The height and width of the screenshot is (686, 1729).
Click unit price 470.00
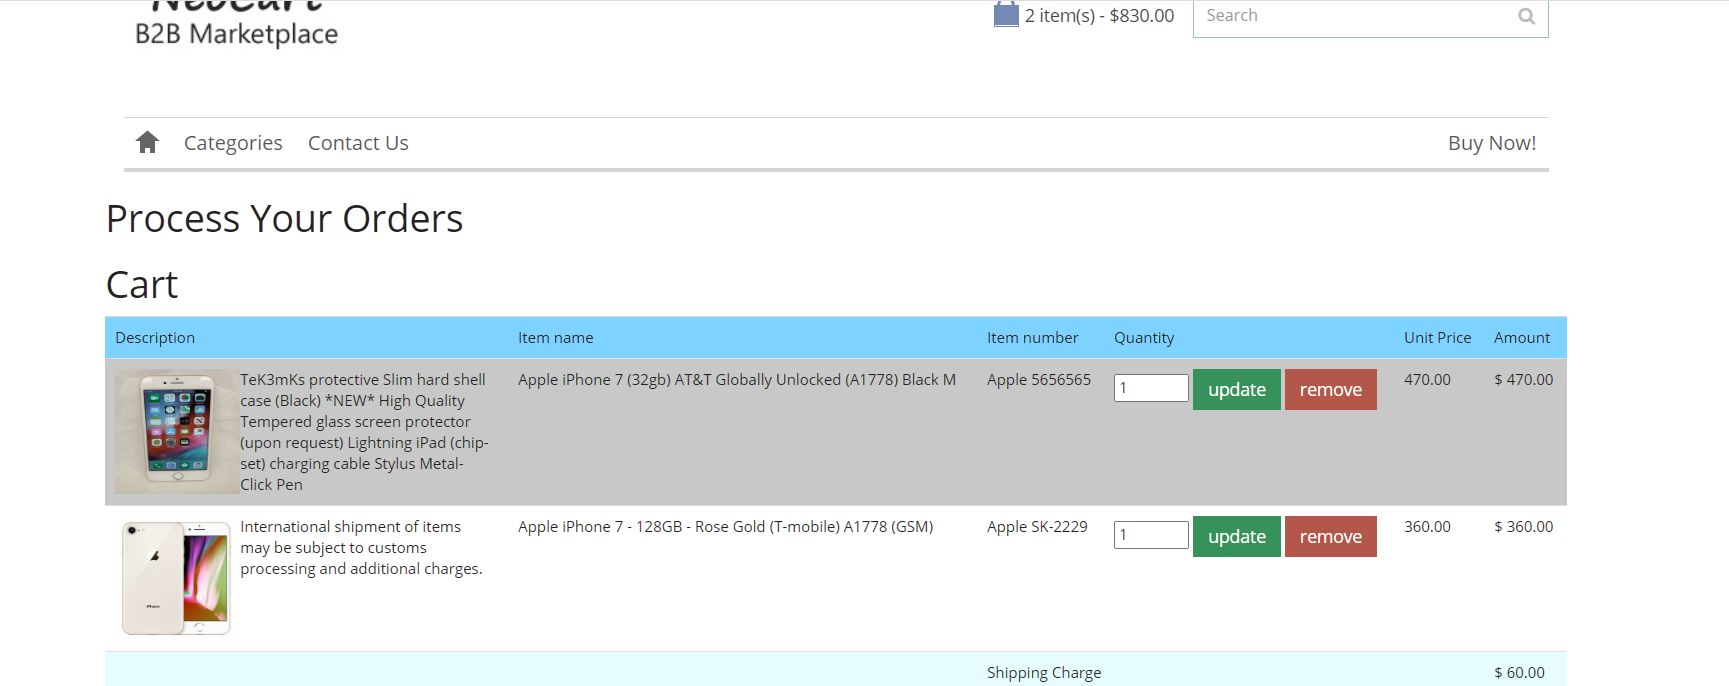click(1427, 380)
